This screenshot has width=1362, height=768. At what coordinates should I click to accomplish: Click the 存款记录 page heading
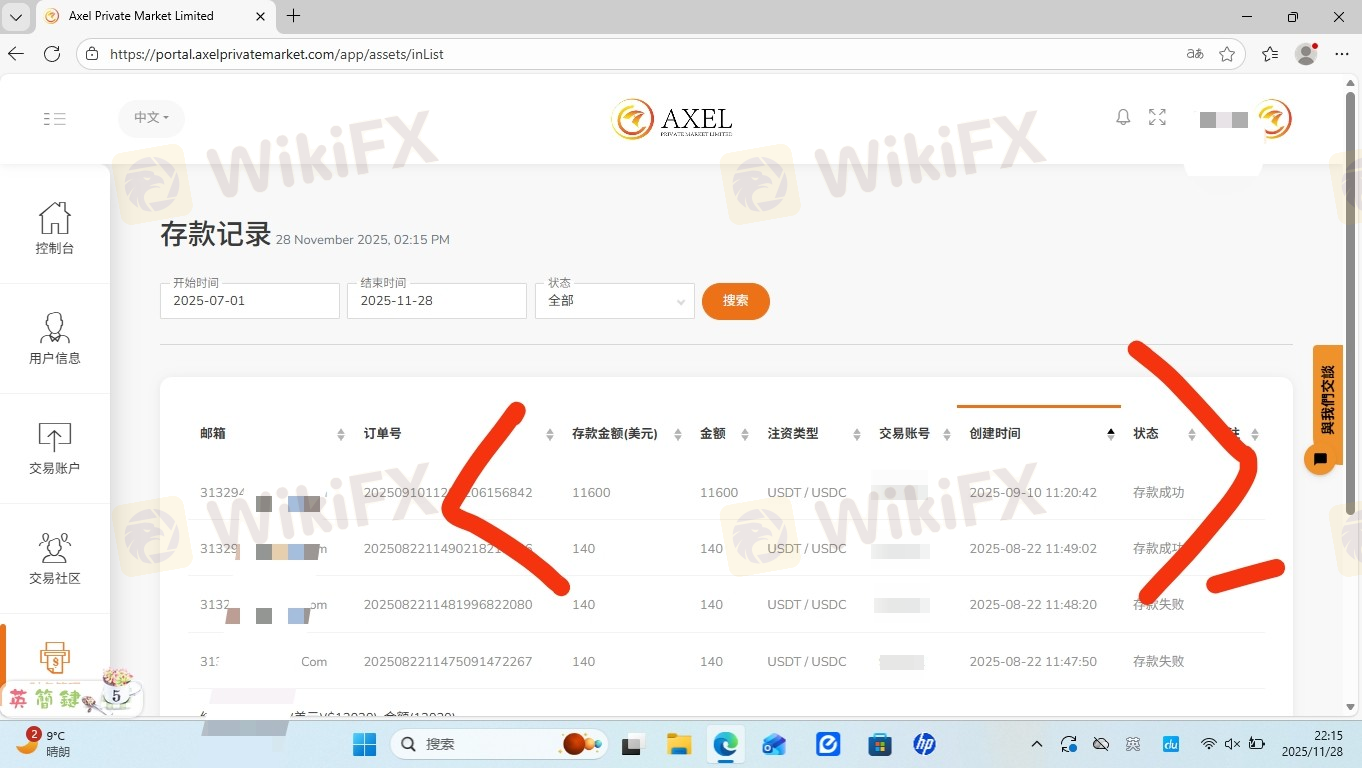(216, 234)
